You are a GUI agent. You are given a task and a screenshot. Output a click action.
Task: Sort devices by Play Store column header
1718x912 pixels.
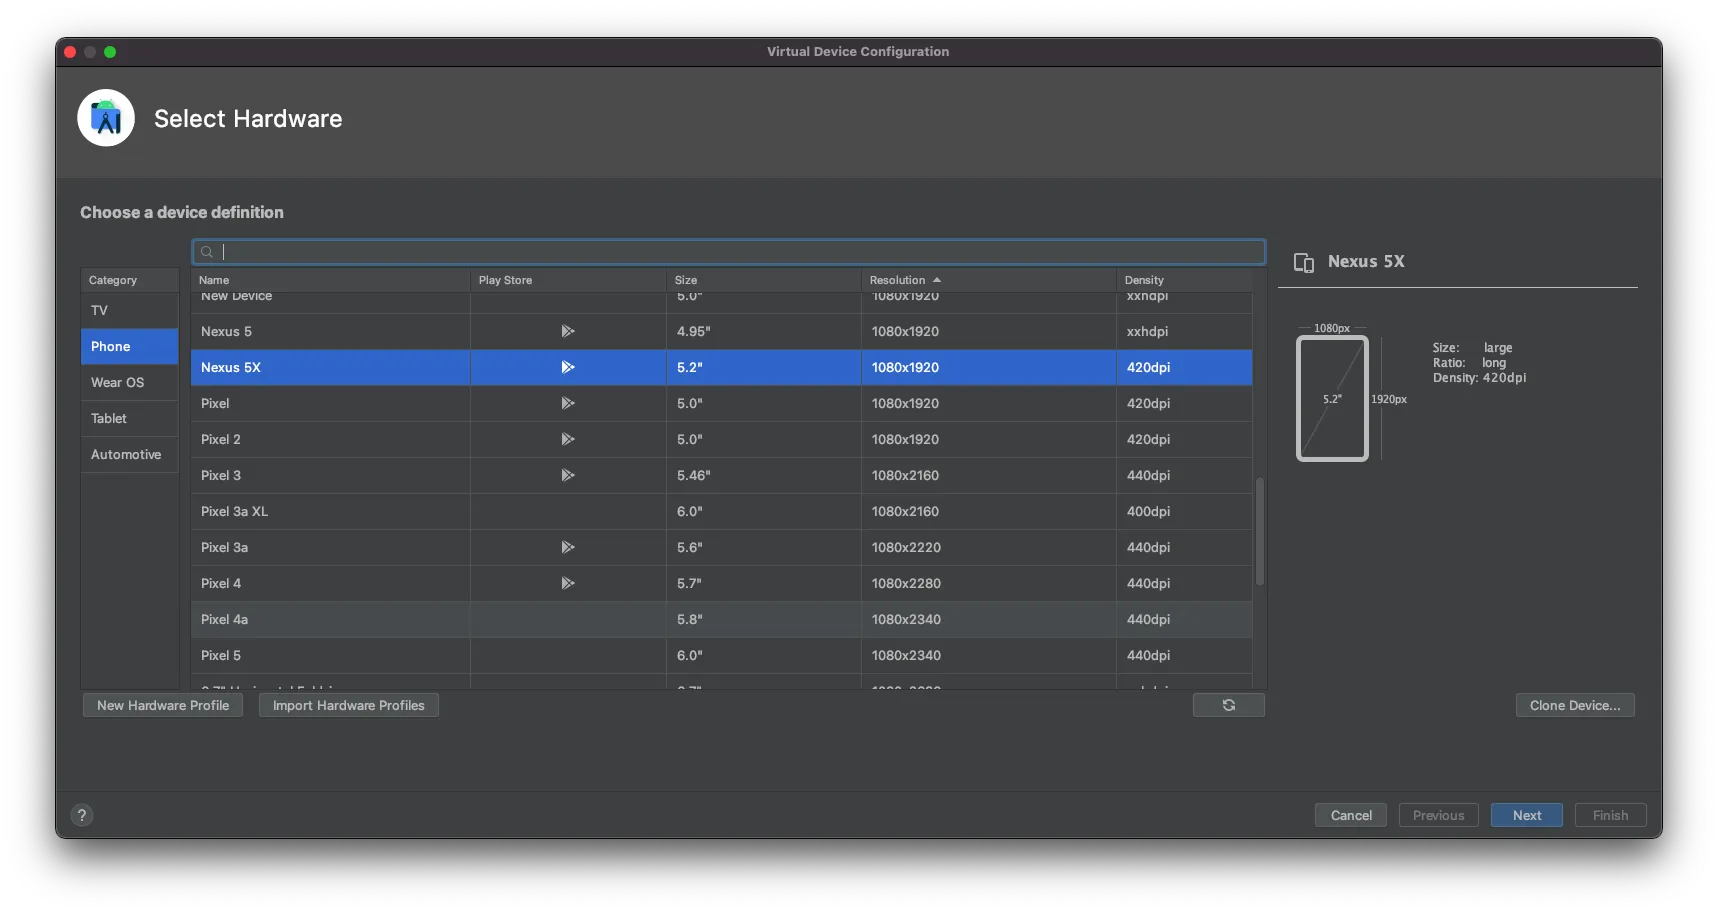click(568, 280)
